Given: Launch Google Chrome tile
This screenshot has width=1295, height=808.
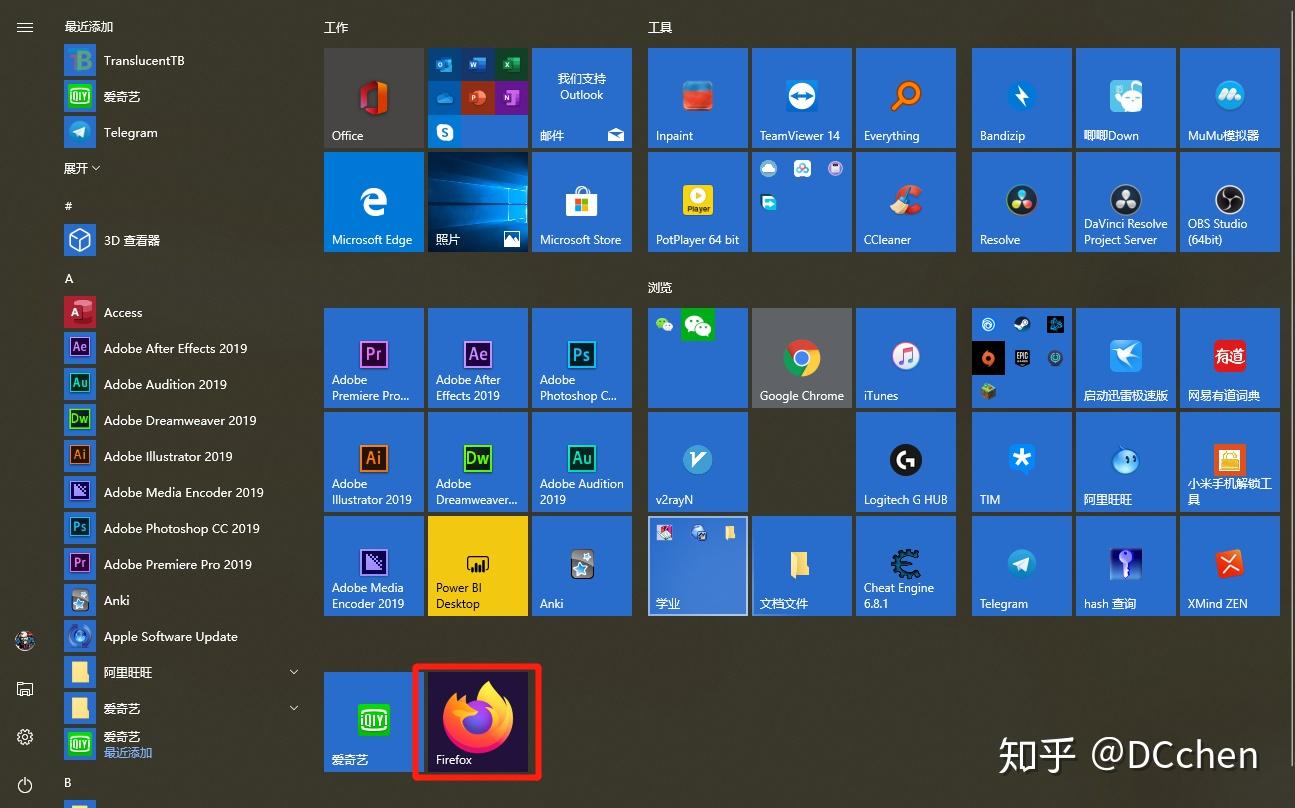Looking at the screenshot, I should pos(802,358).
